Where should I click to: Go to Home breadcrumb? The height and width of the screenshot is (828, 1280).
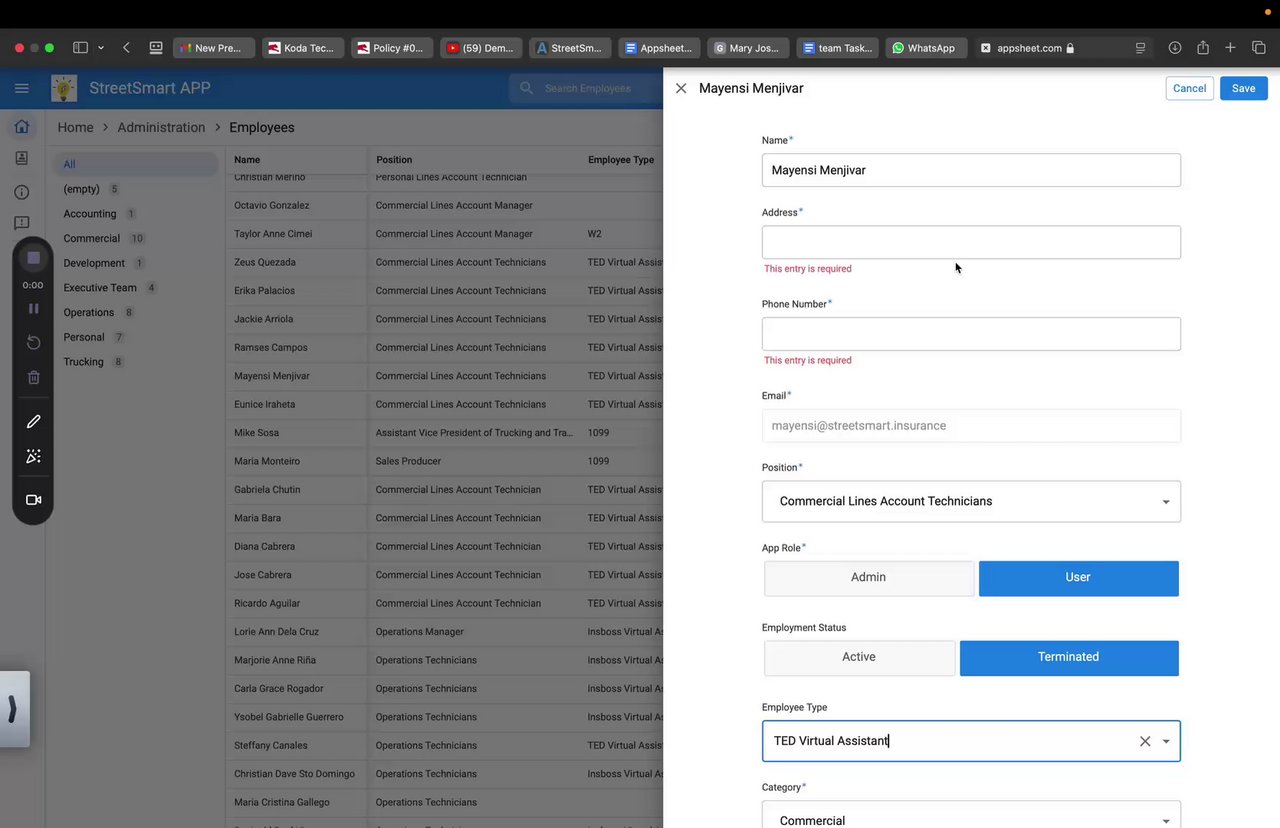tap(75, 127)
